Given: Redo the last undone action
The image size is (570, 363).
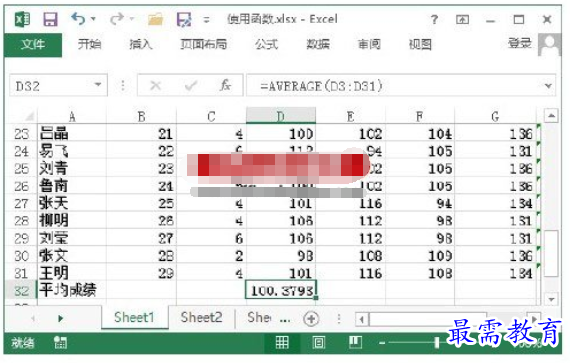Looking at the screenshot, I should click(x=117, y=19).
